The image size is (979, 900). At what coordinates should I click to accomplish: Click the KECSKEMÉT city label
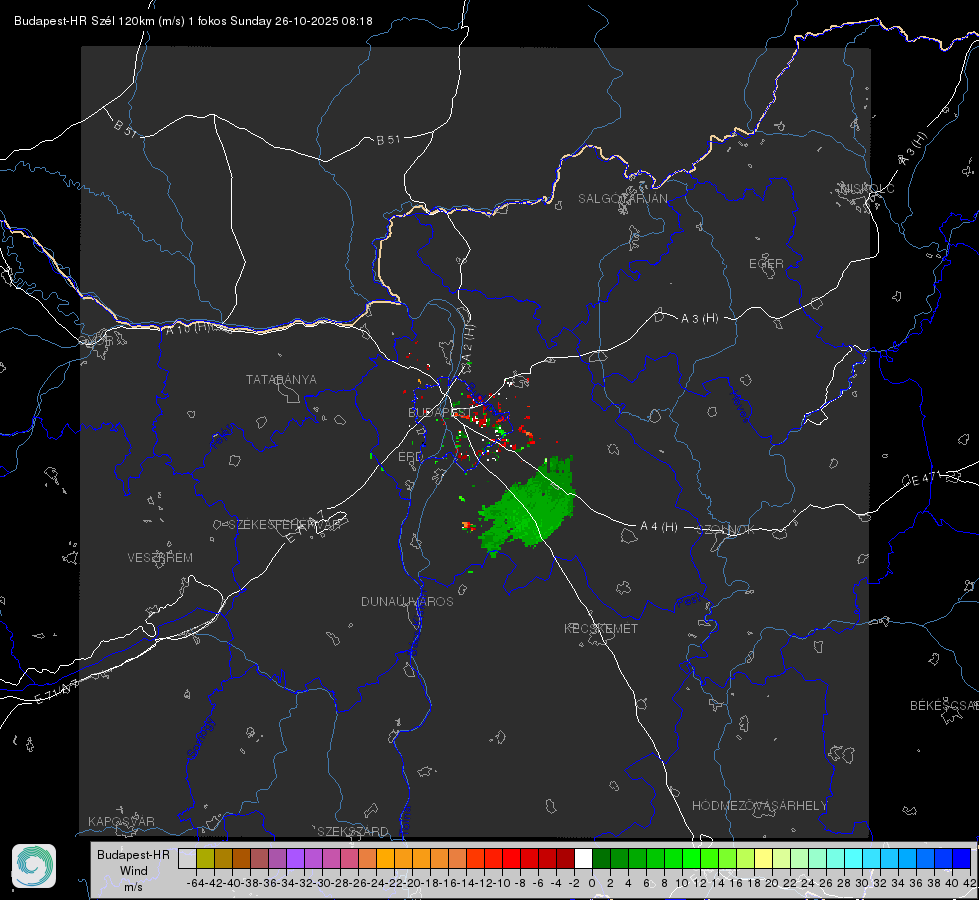[601, 628]
